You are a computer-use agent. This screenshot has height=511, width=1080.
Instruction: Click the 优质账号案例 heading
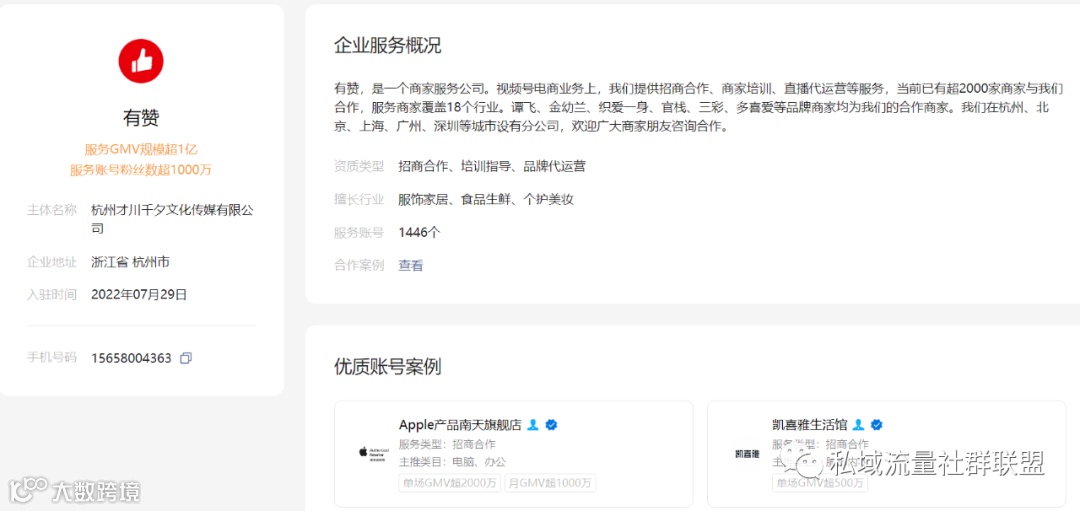click(x=388, y=366)
